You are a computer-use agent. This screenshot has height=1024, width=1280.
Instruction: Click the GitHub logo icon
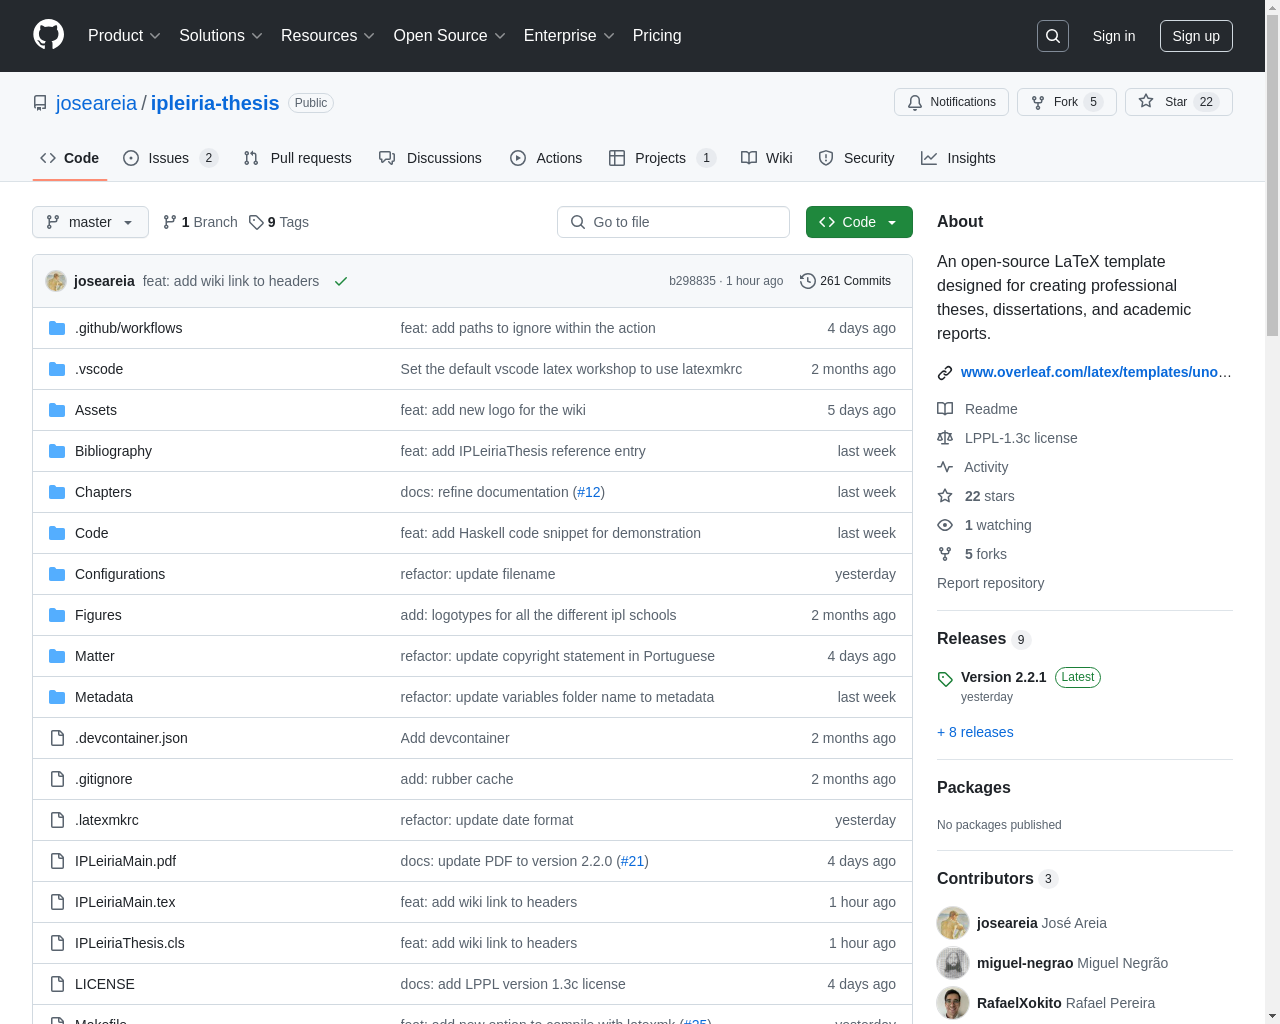48,35
